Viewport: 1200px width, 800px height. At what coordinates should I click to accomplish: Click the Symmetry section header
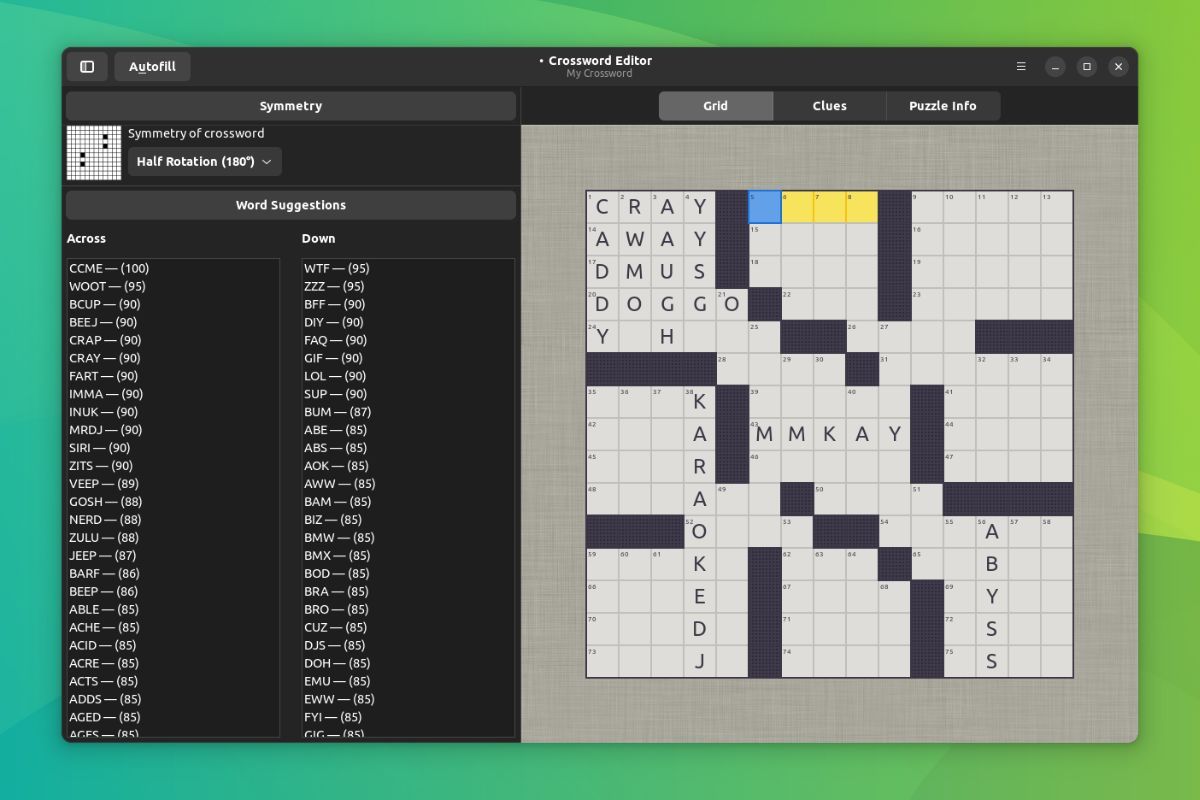point(290,105)
